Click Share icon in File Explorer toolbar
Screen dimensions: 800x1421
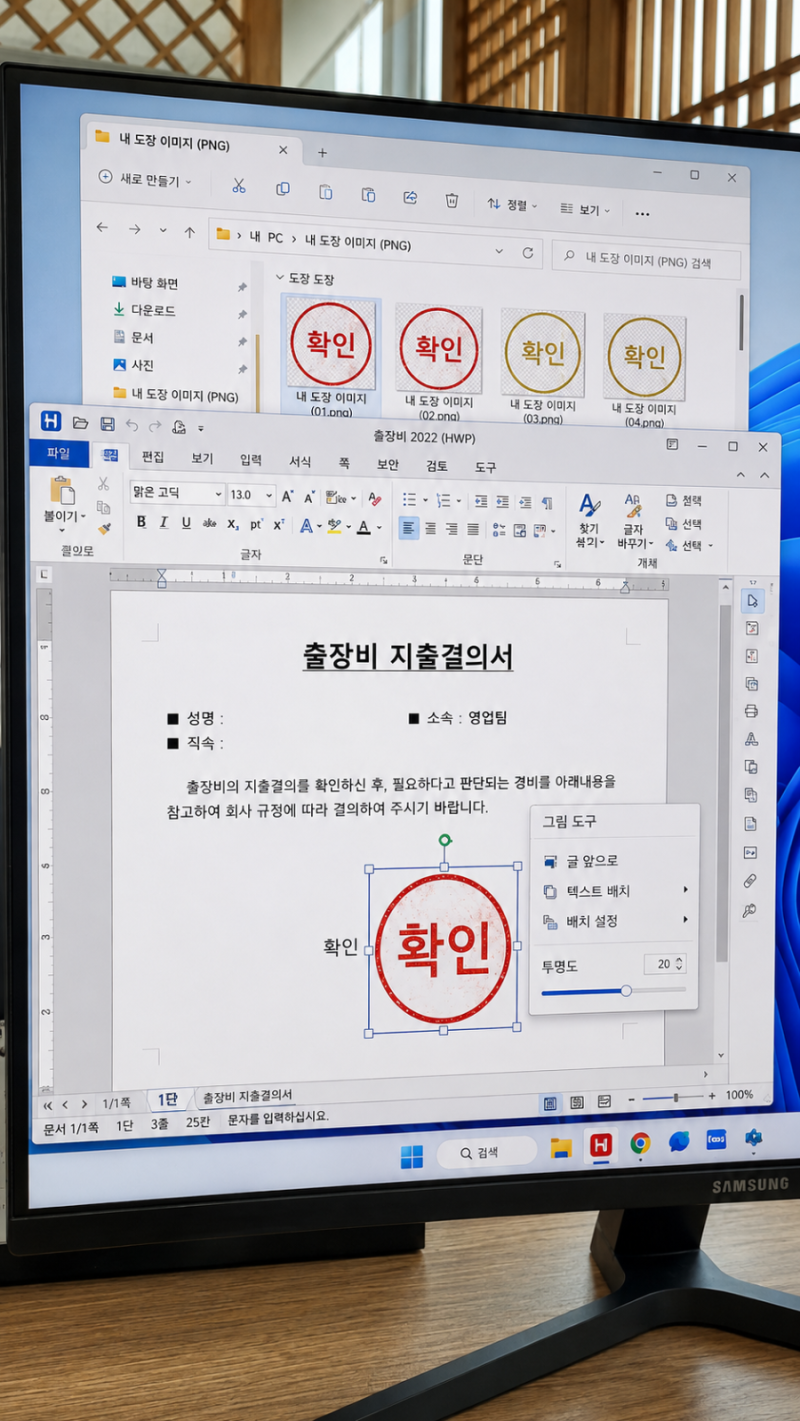click(410, 197)
